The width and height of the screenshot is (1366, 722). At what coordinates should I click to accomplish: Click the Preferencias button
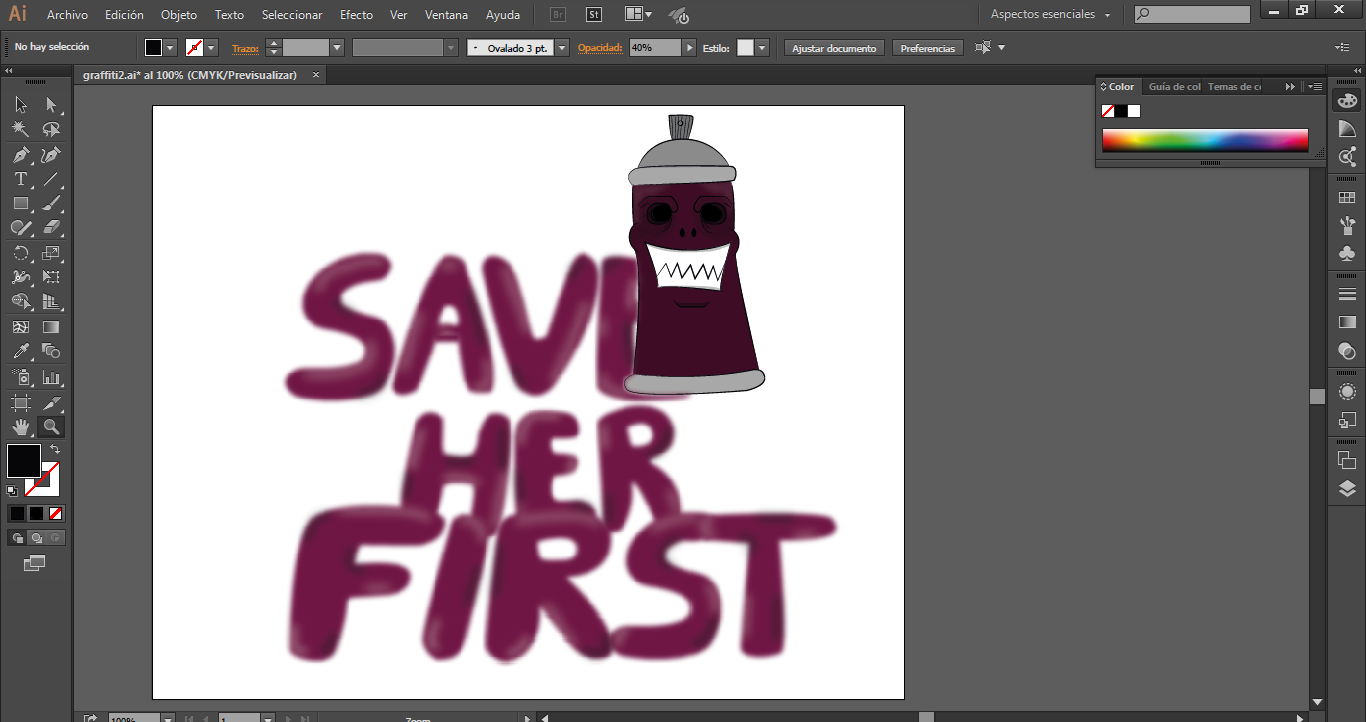tap(928, 48)
